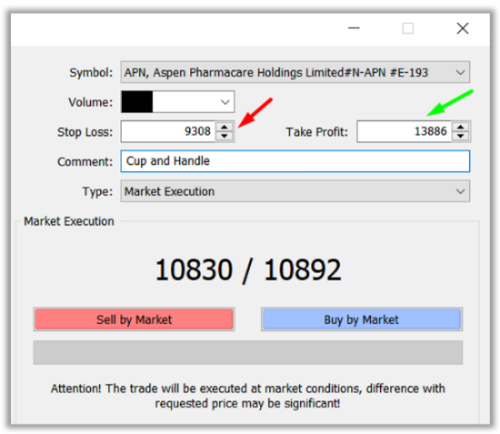Click the APN Aspen Pharmacare symbol text
This screenshot has width=500, height=434.
(x=276, y=72)
